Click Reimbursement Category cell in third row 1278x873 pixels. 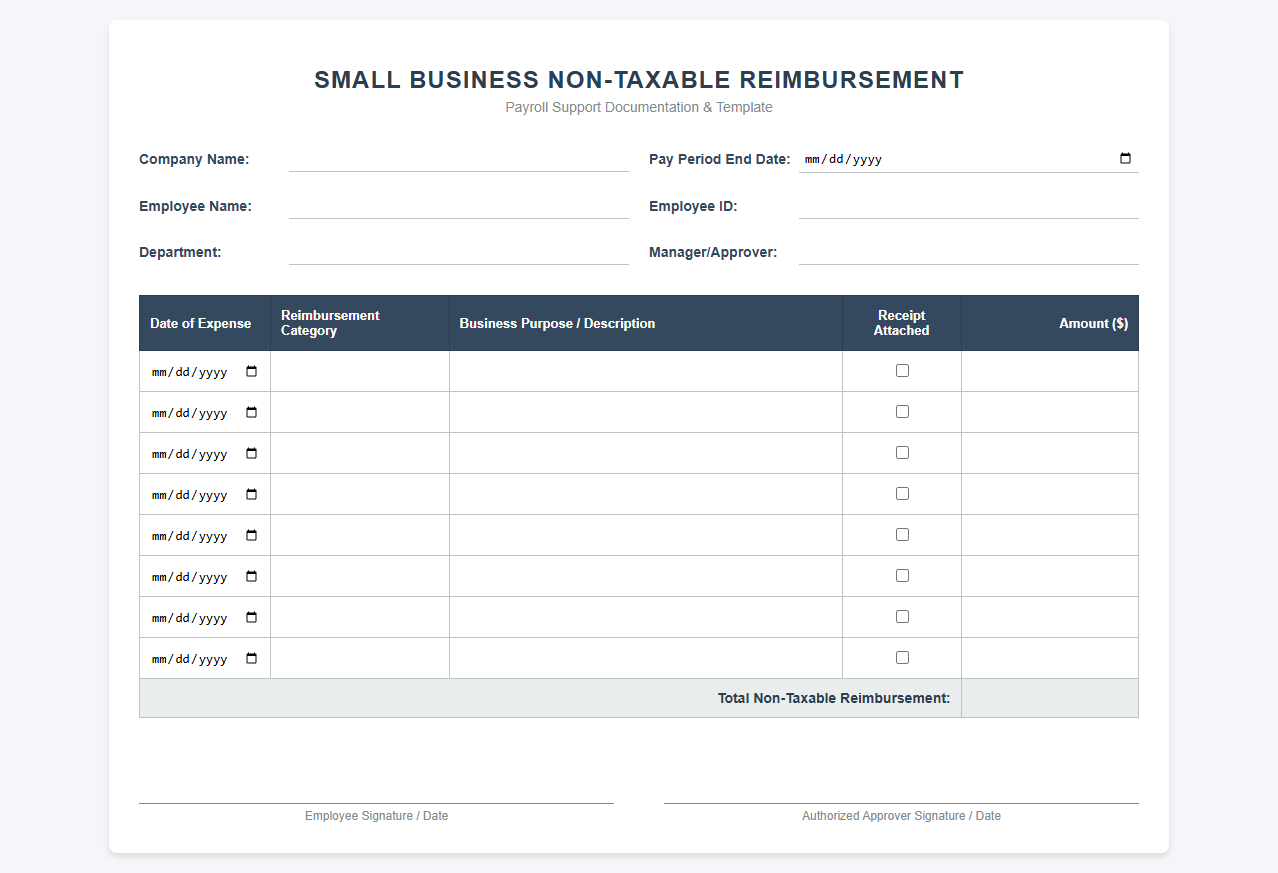[x=360, y=453]
